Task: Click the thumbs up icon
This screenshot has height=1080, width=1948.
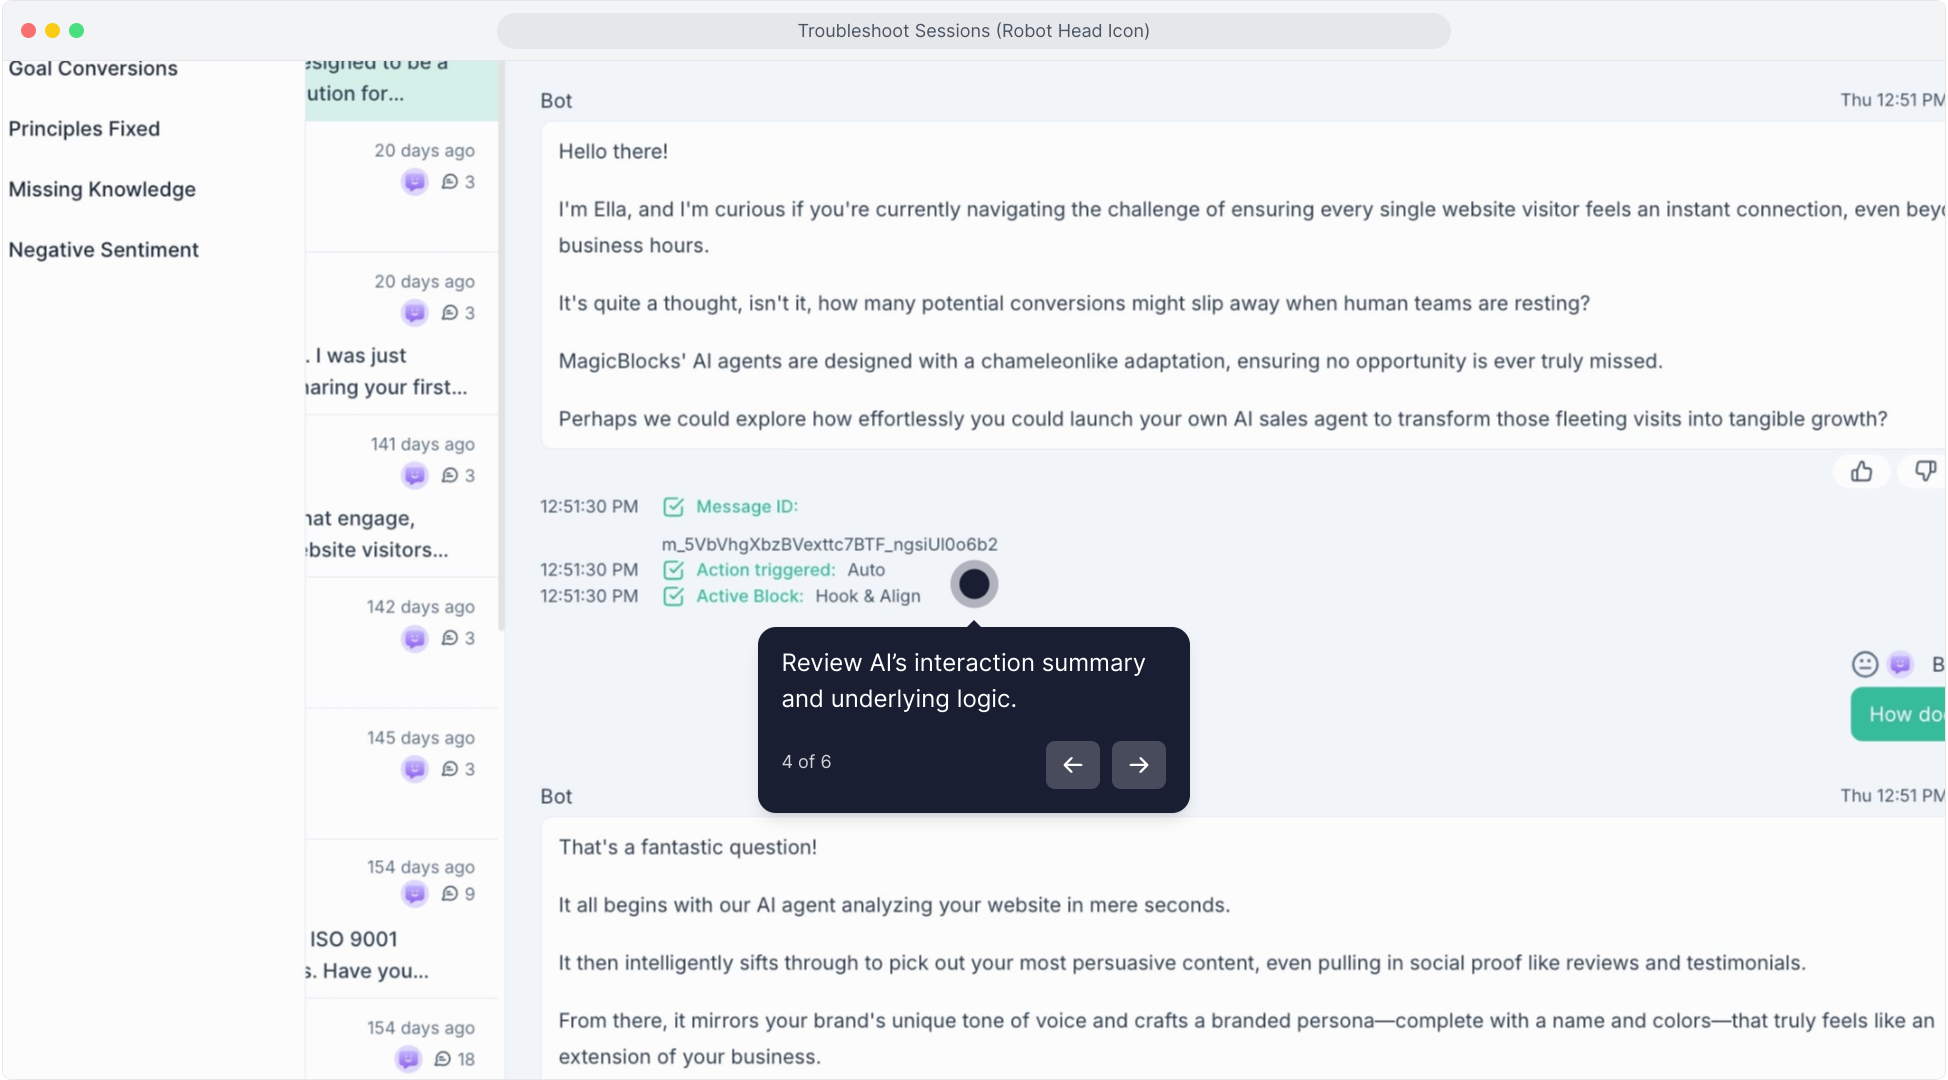Action: tap(1861, 471)
